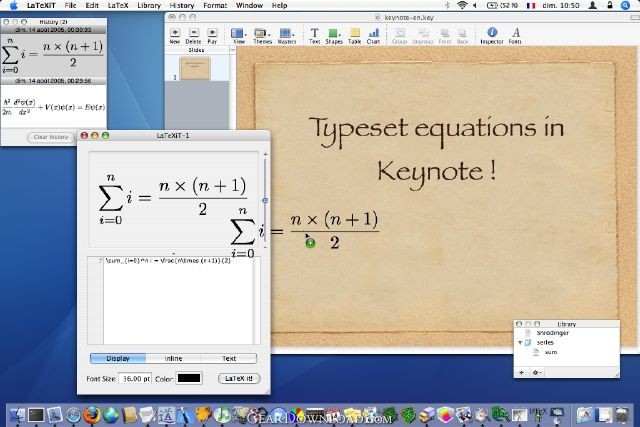Open the Masters dropdown in toolbar
This screenshot has width=640, height=427.
(x=287, y=33)
